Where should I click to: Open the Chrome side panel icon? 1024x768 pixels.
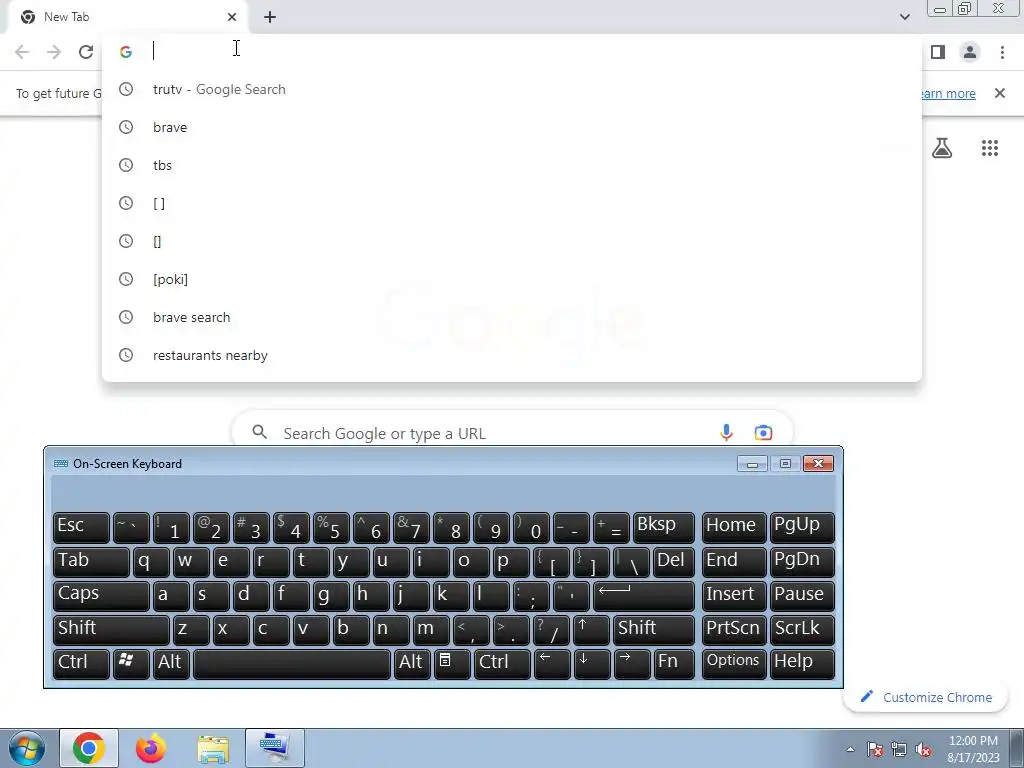point(938,52)
